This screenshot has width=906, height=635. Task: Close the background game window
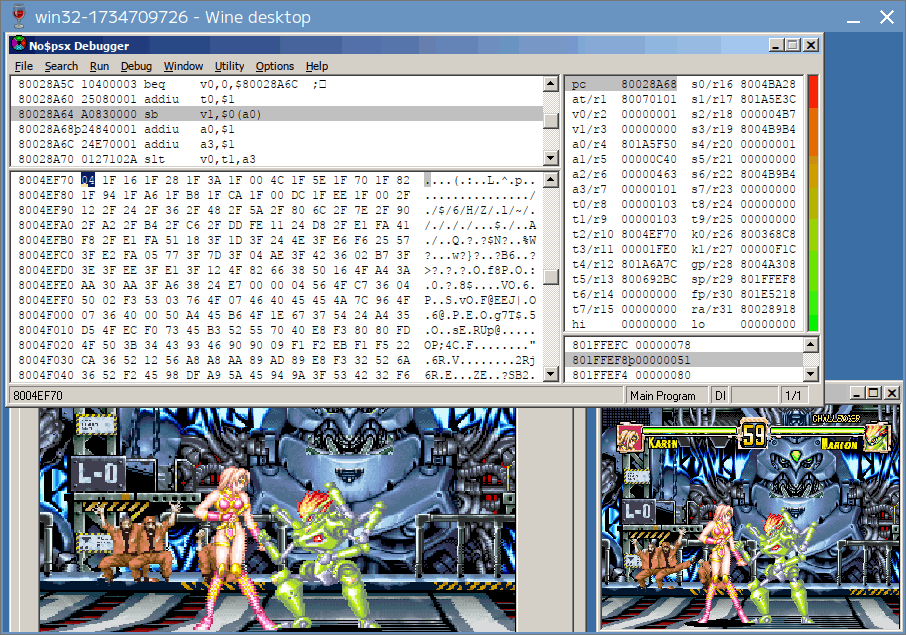click(892, 393)
